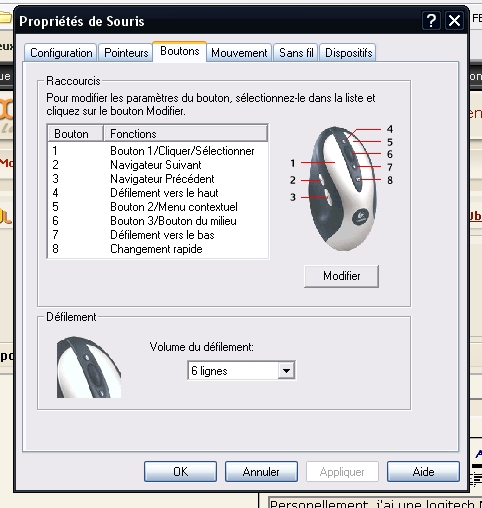Click the Annuler button
The height and width of the screenshot is (508, 482).
(x=261, y=472)
